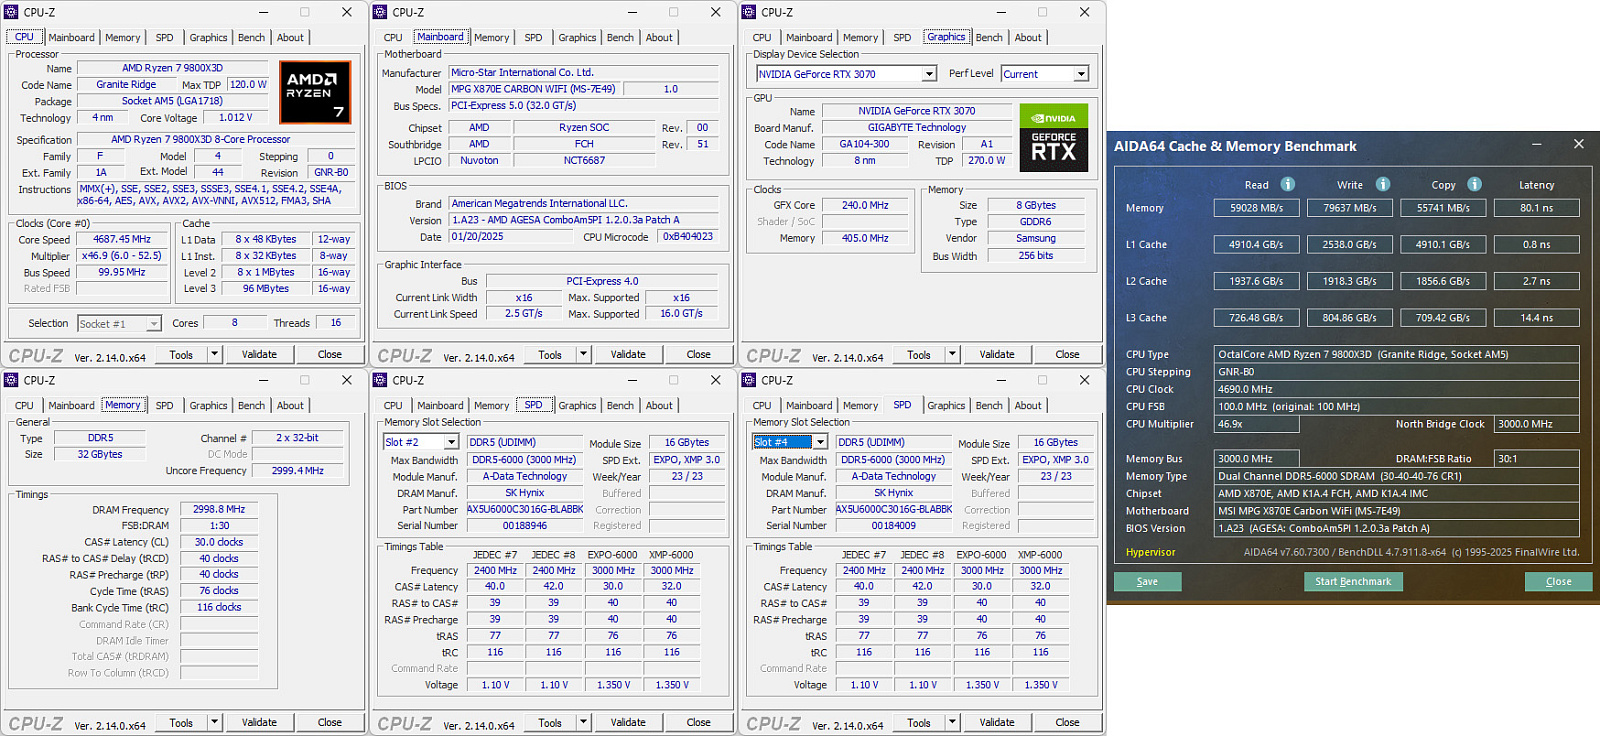Click Validate in the CPU-Z Memory window

click(259, 722)
